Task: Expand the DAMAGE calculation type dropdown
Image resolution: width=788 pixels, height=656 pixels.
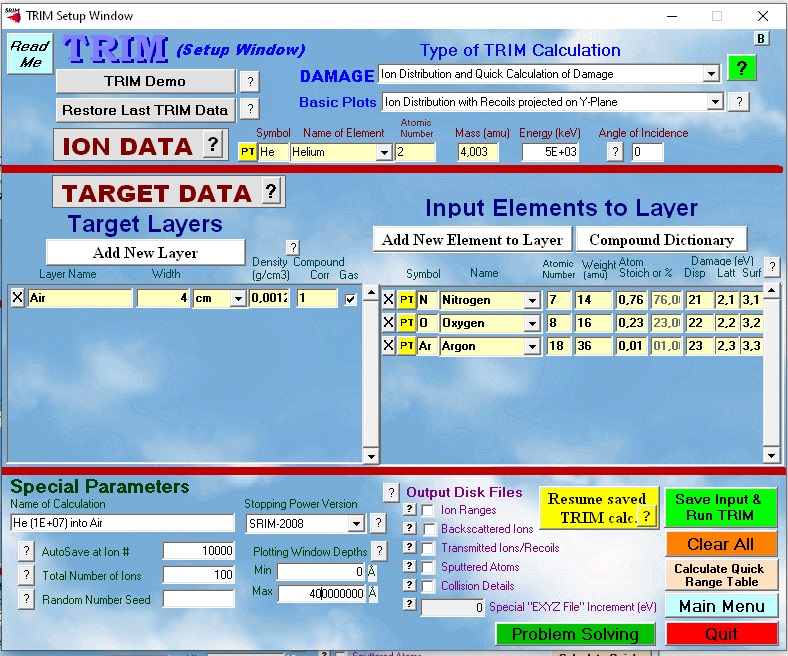Action: (710, 74)
